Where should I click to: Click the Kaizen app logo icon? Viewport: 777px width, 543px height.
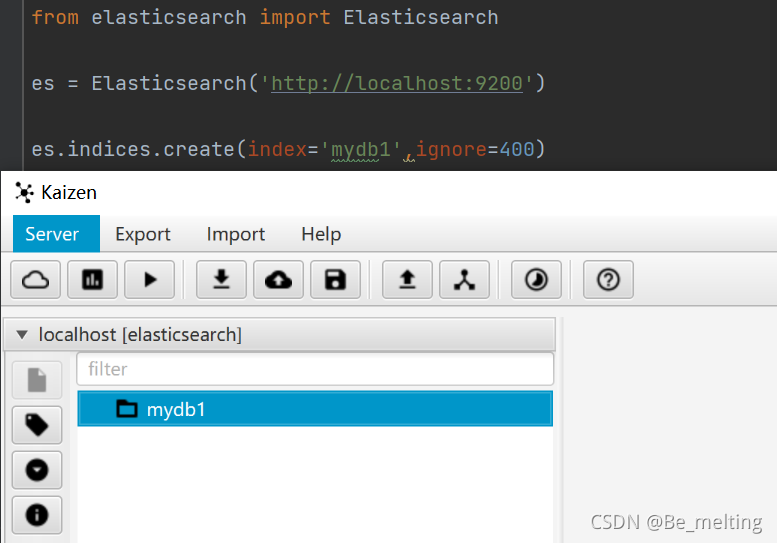[24, 192]
